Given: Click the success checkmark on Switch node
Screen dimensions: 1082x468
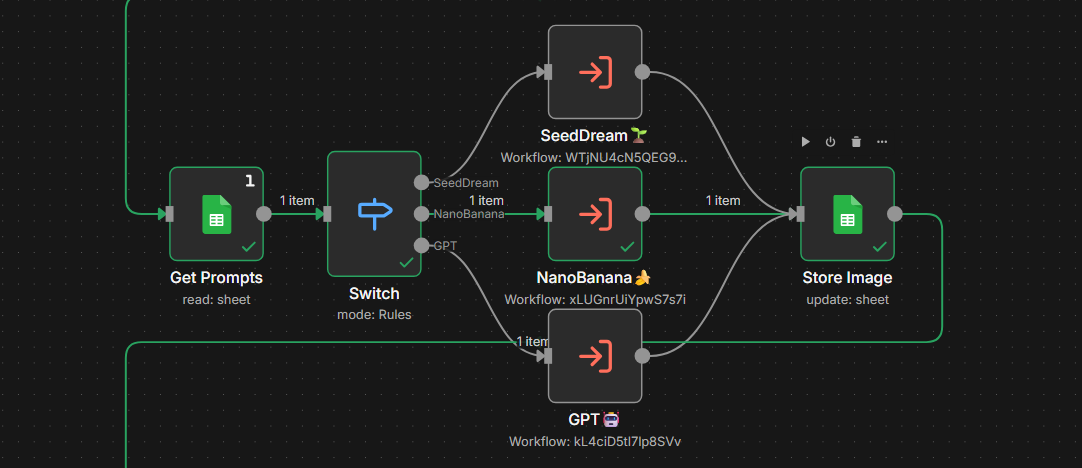Looking at the screenshot, I should [406, 262].
